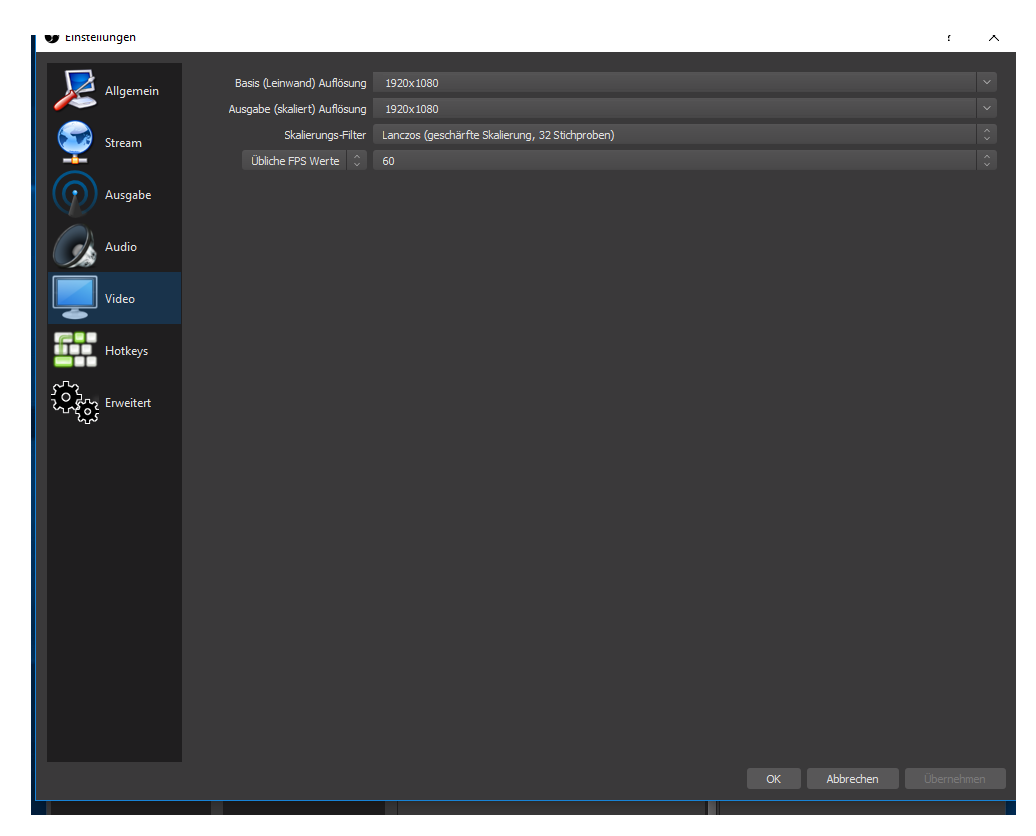This screenshot has width=1036, height=836.
Task: Click the Stream globe icon
Action: point(75,143)
